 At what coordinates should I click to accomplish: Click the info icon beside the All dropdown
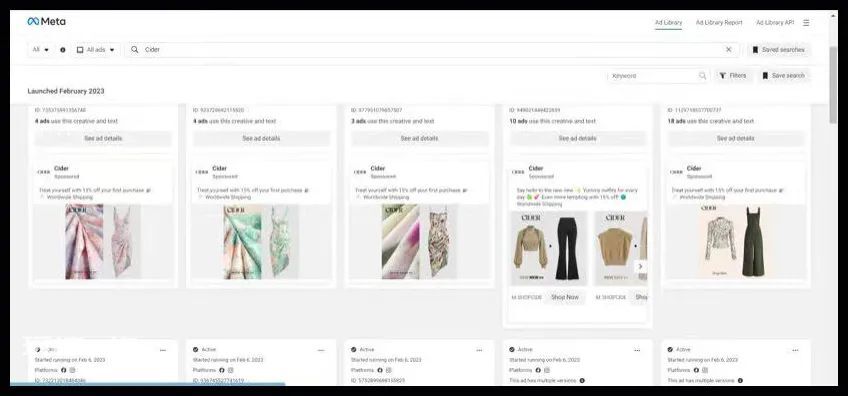point(63,50)
